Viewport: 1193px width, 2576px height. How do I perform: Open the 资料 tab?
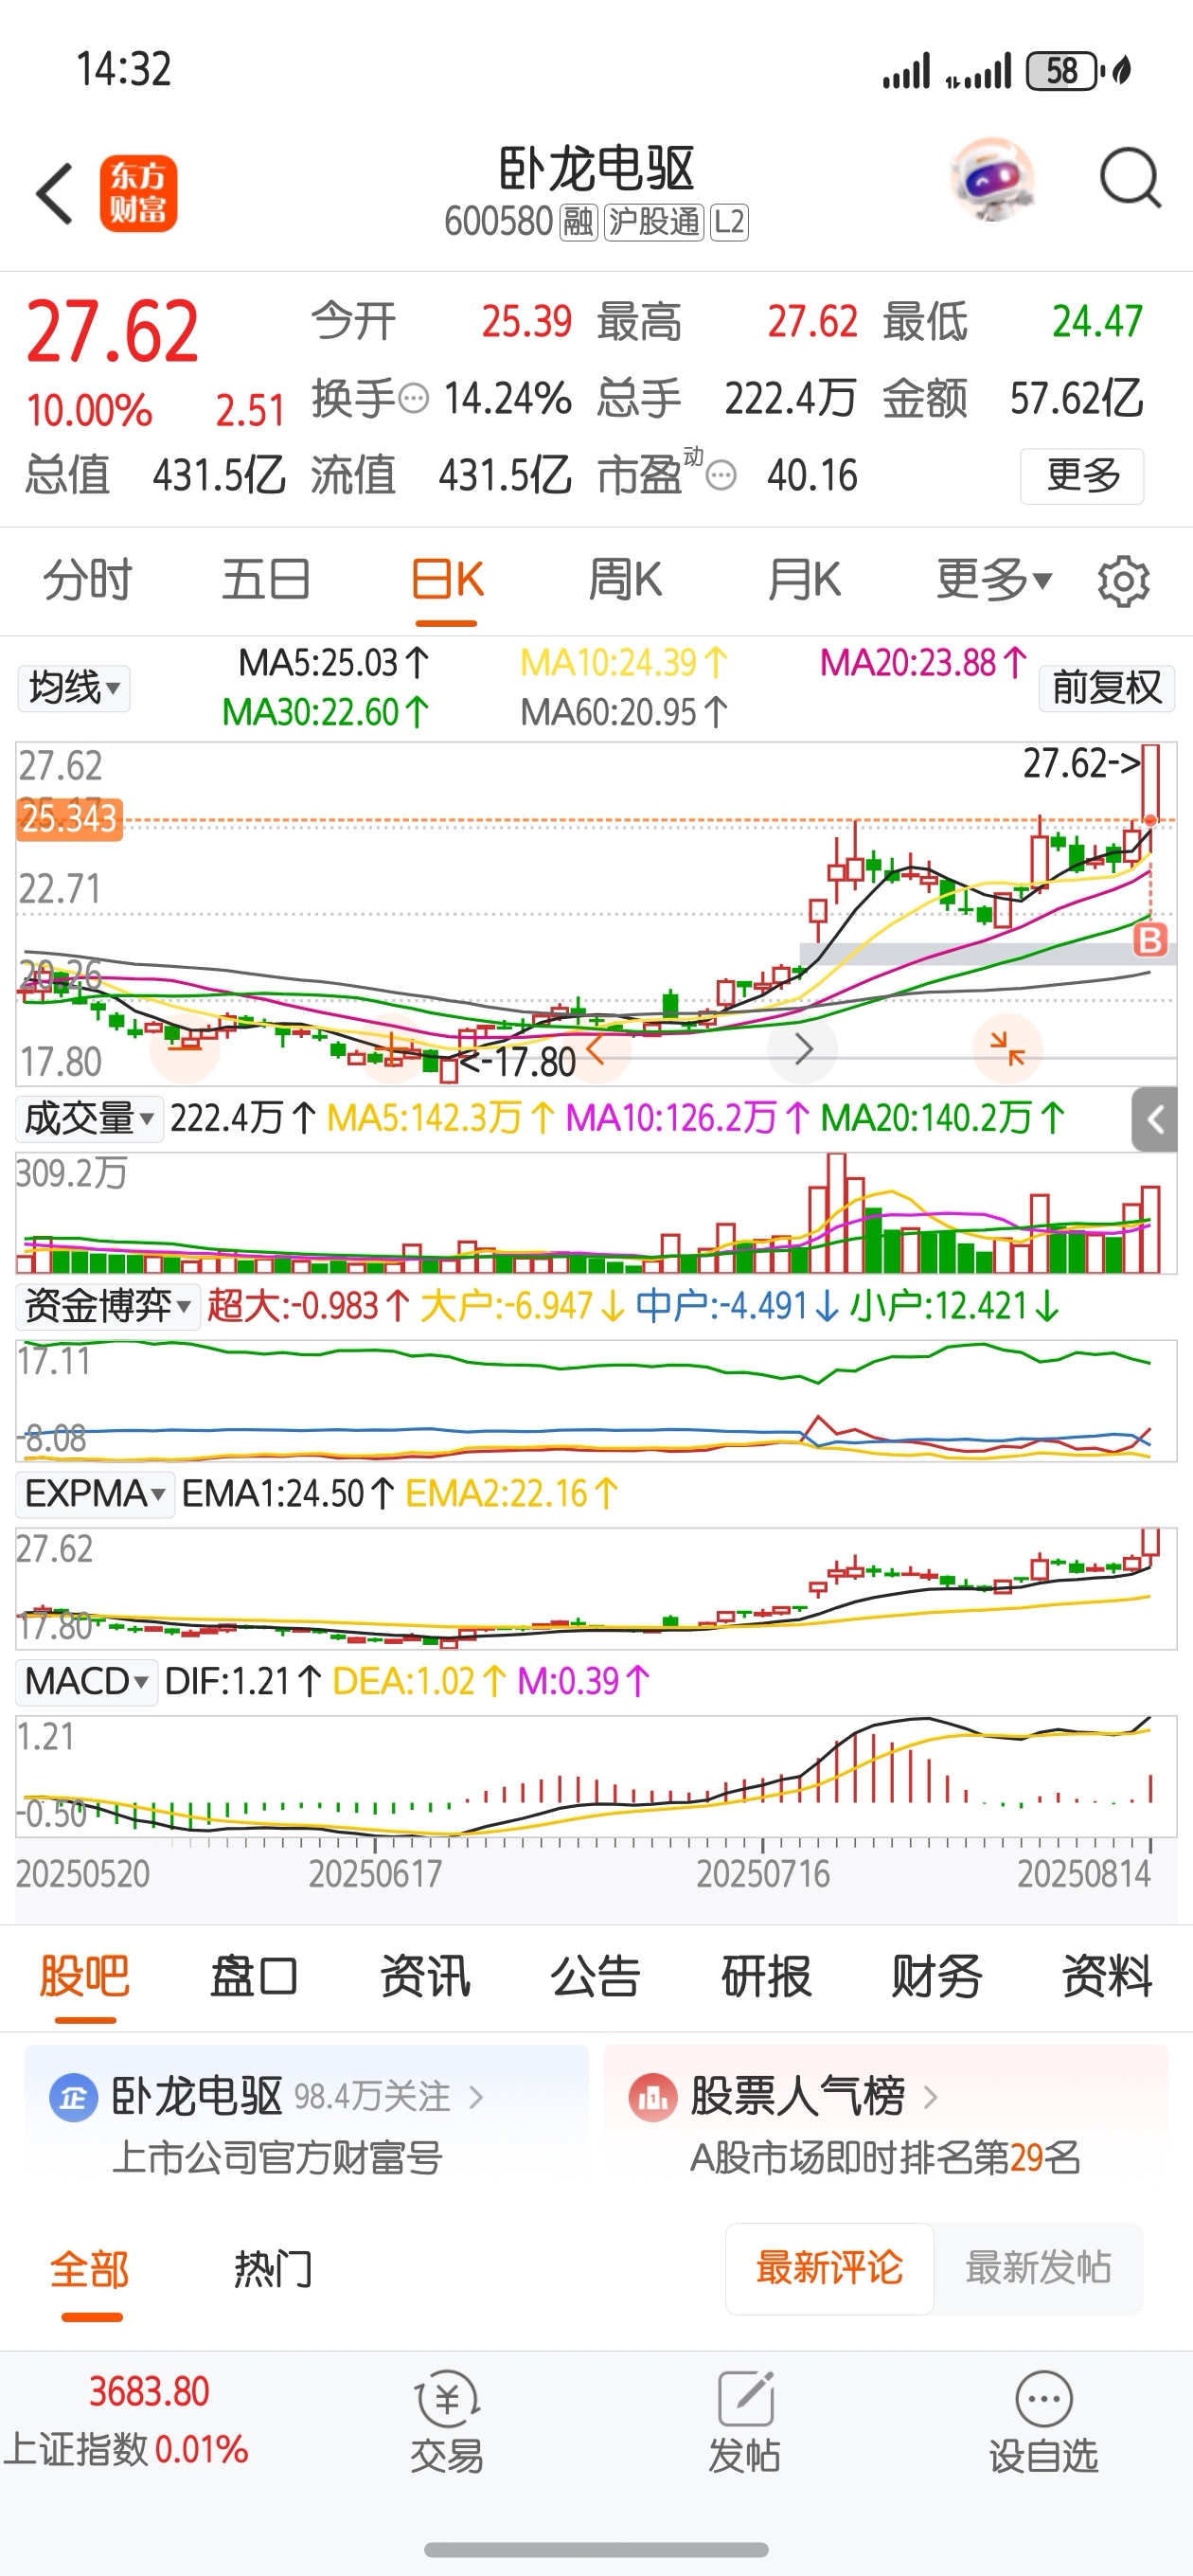[1107, 1977]
